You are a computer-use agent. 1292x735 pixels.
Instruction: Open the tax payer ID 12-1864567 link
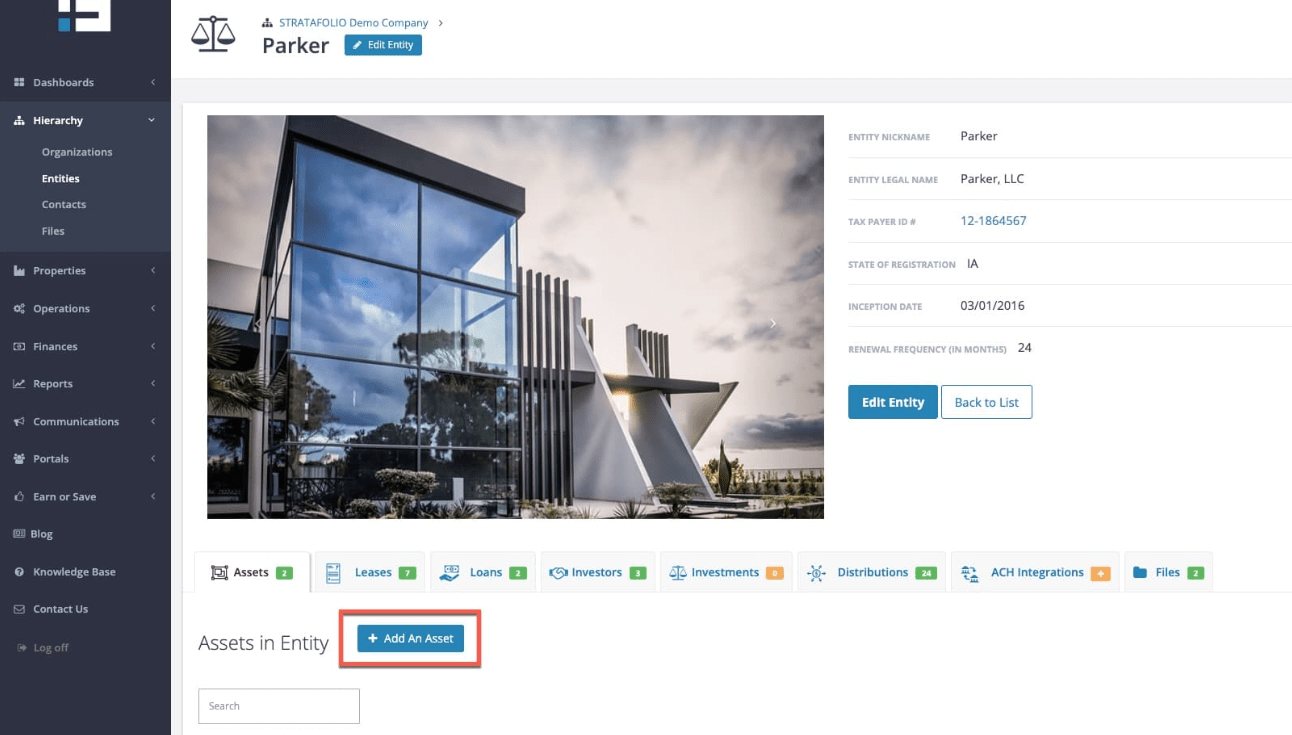click(993, 221)
